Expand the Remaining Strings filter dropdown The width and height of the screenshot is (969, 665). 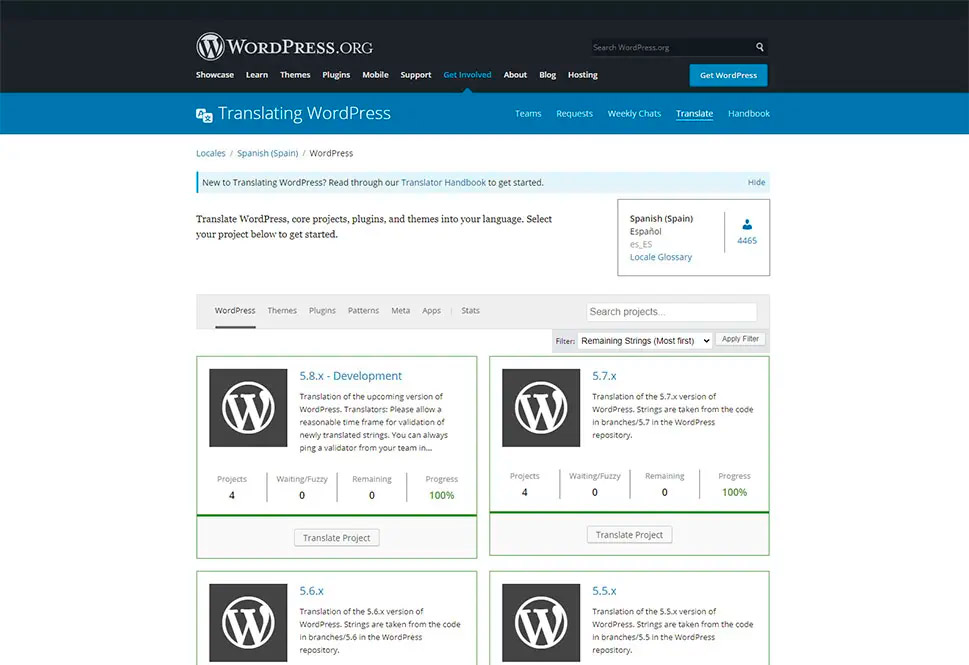tap(645, 340)
